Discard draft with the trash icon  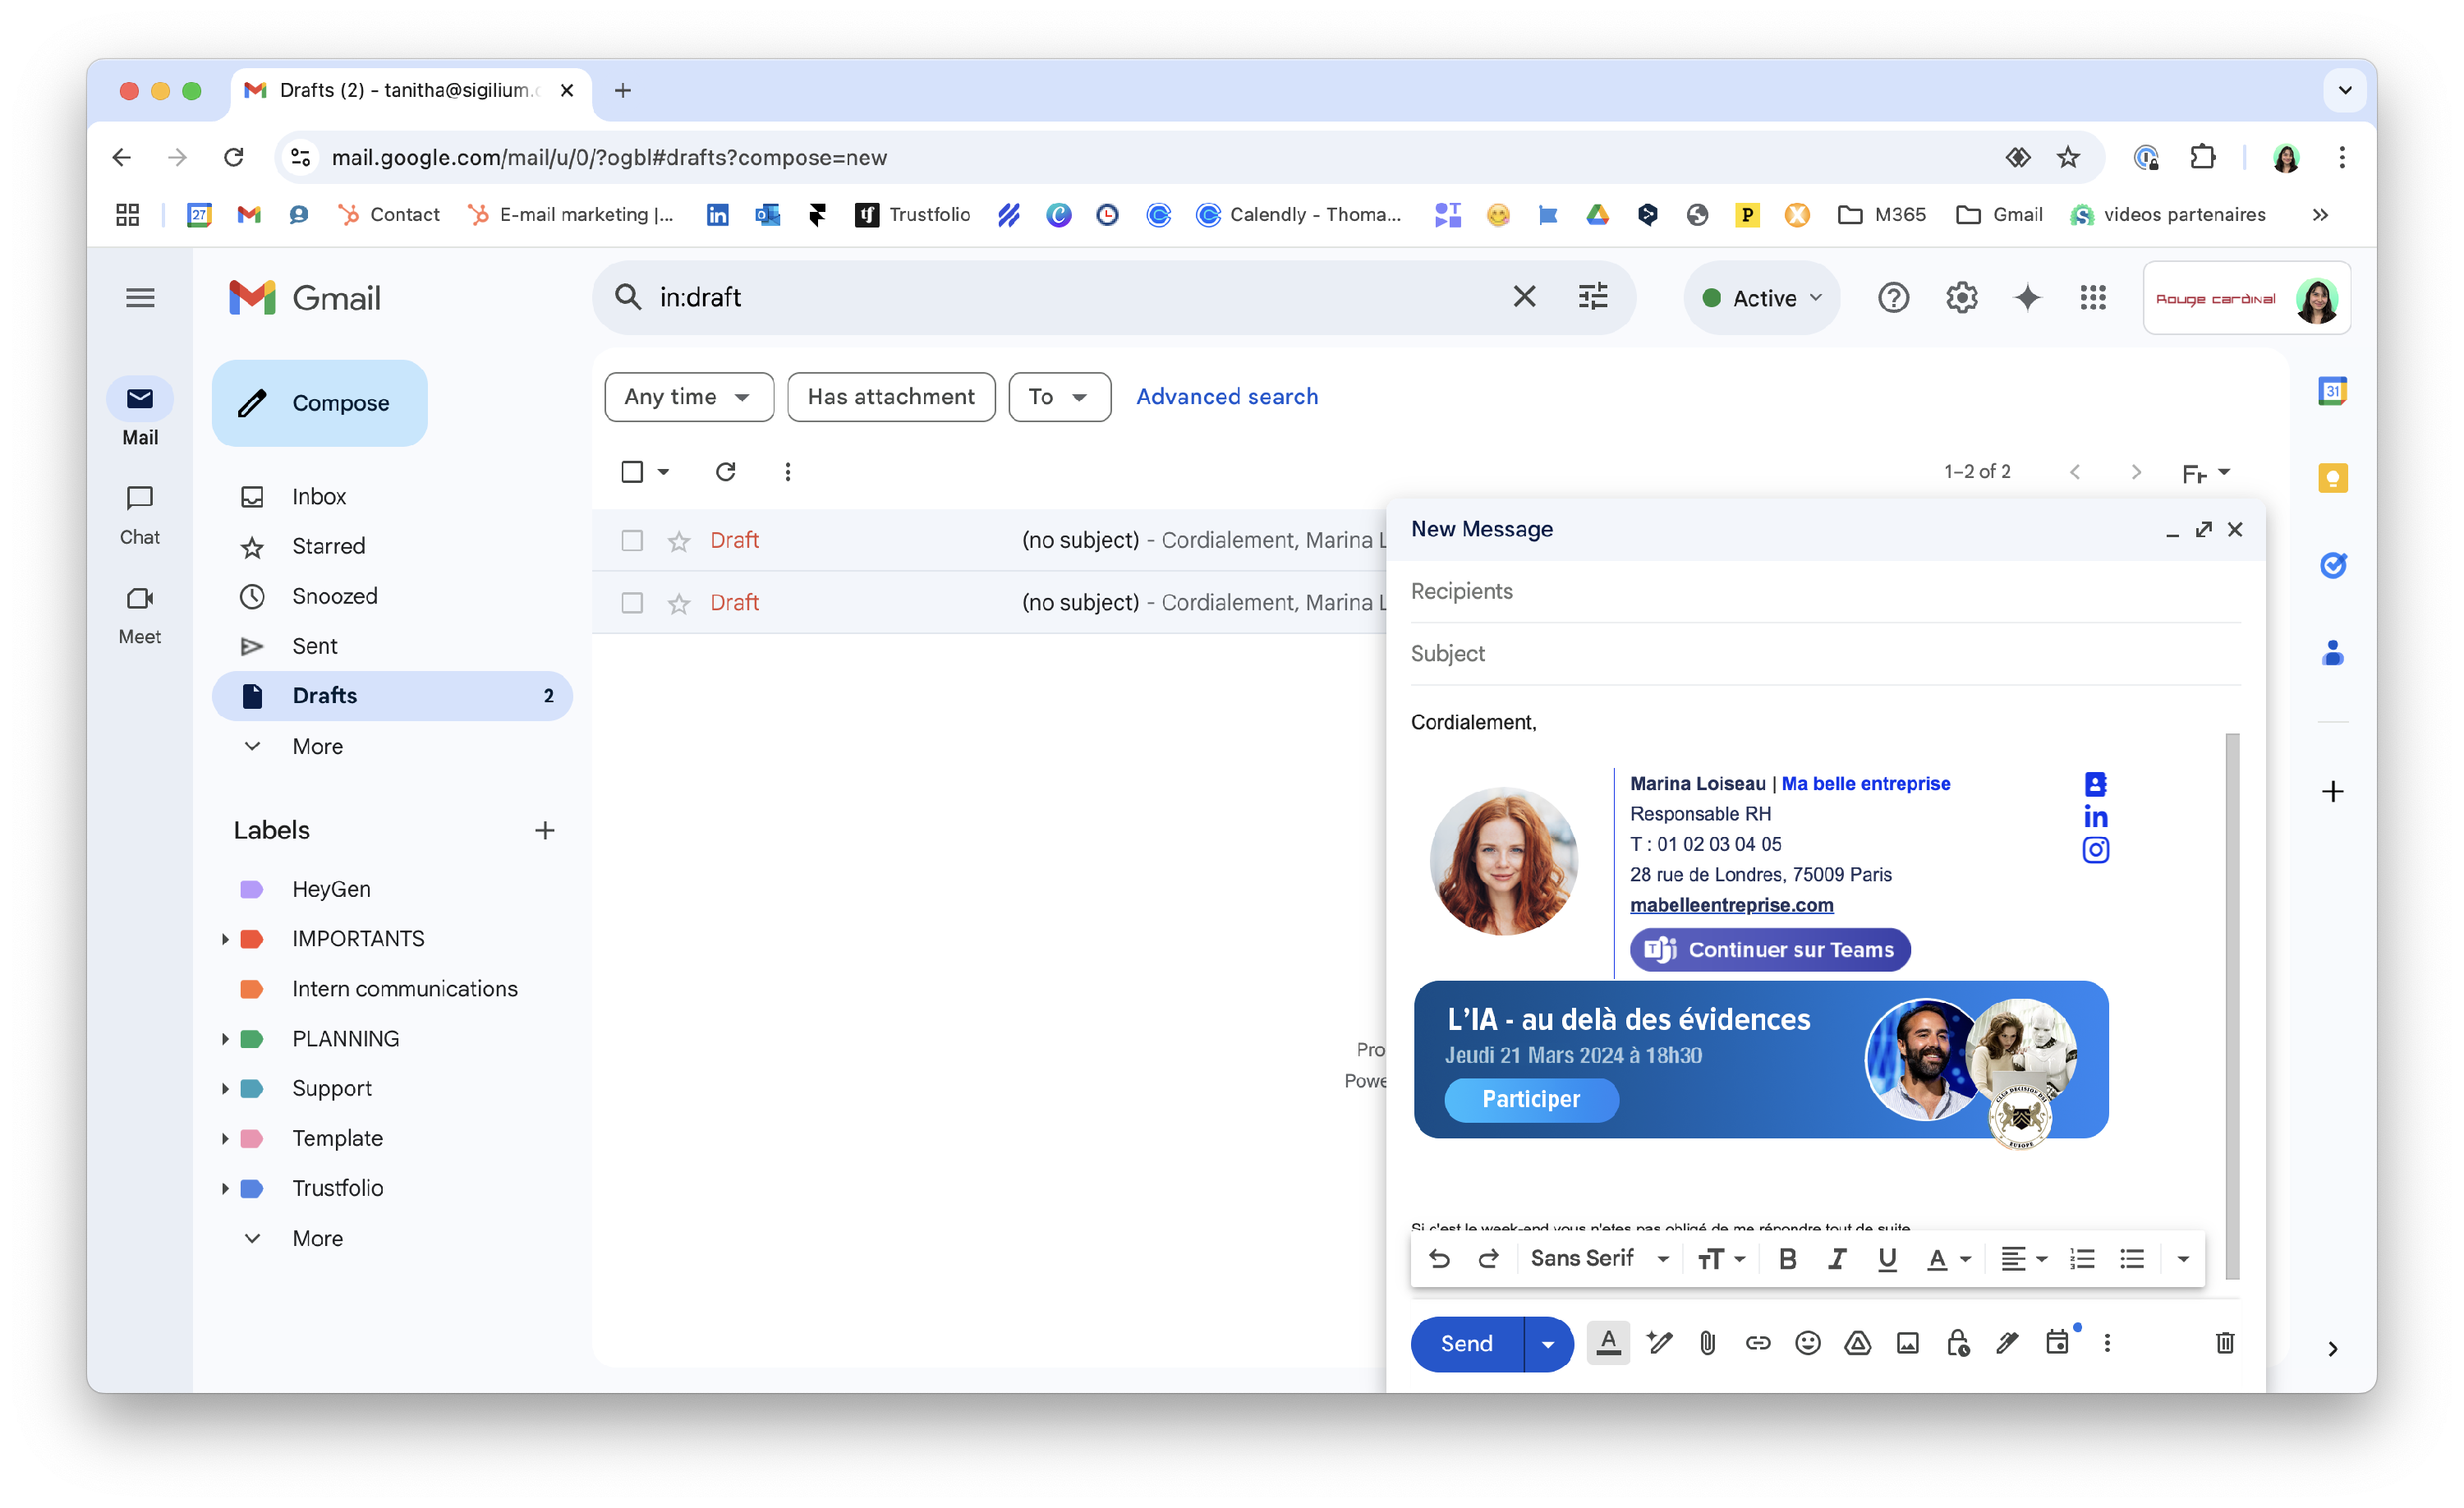coord(2224,1343)
